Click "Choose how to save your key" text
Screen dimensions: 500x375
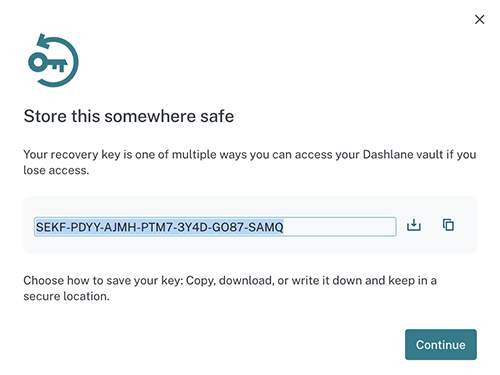coord(103,281)
